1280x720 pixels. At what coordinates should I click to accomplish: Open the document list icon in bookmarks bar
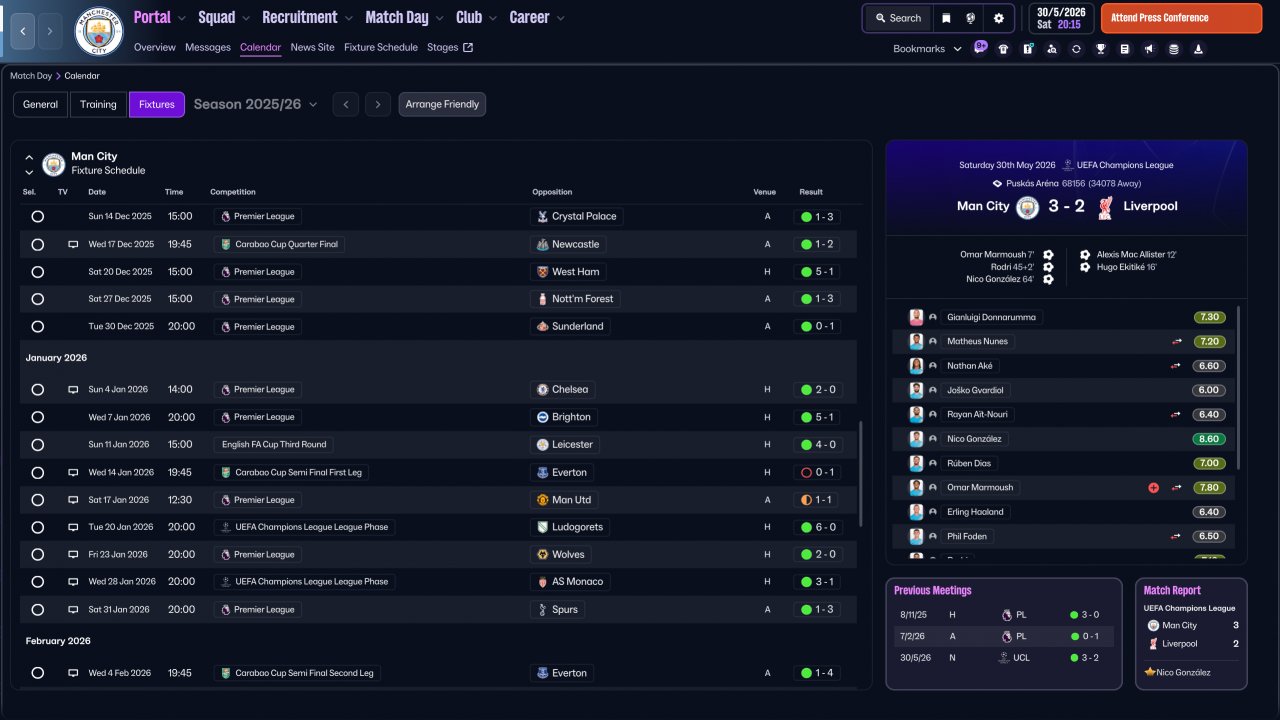click(x=1125, y=49)
